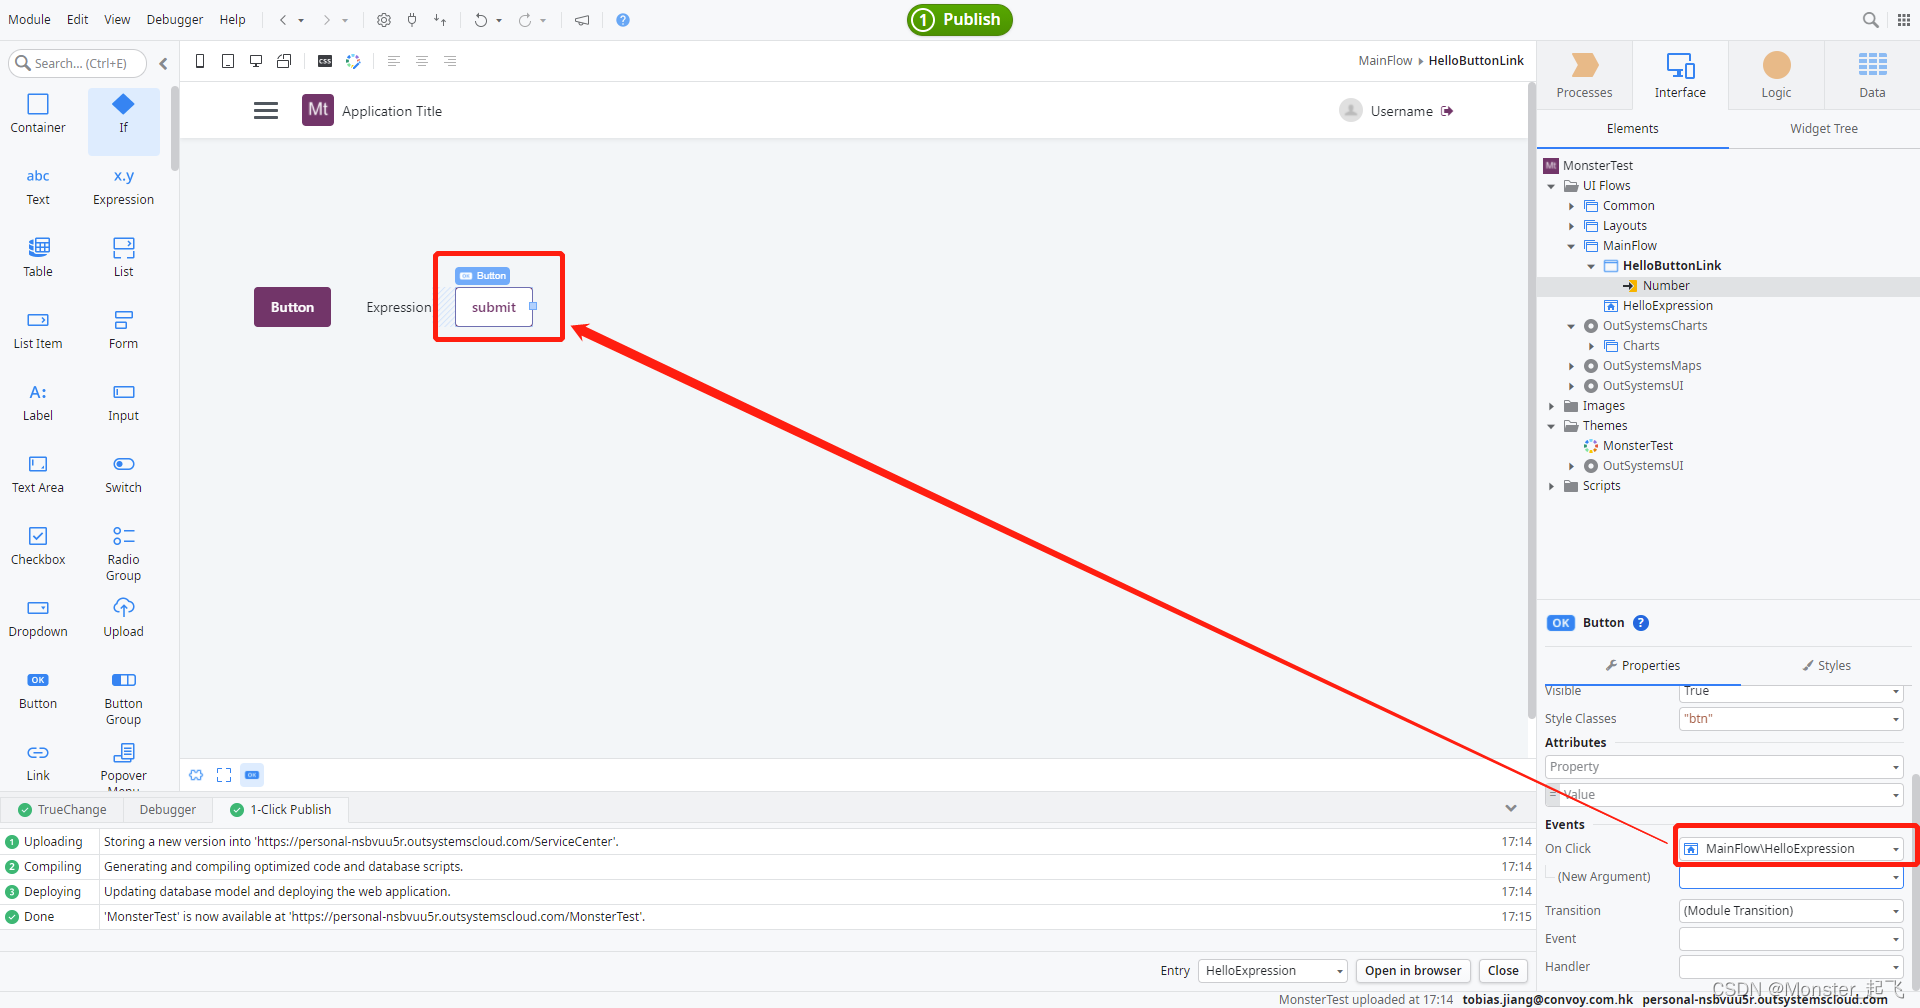Viewport: 1920px width, 1008px height.
Task: Click the green Publish button
Action: [960, 20]
